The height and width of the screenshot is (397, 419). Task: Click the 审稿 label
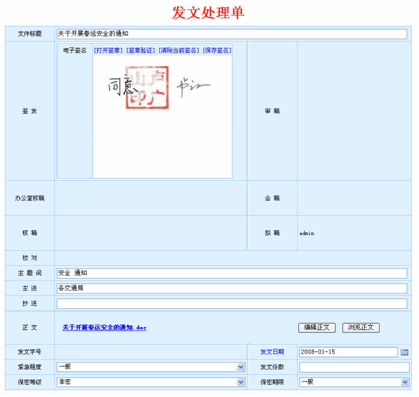coord(272,111)
